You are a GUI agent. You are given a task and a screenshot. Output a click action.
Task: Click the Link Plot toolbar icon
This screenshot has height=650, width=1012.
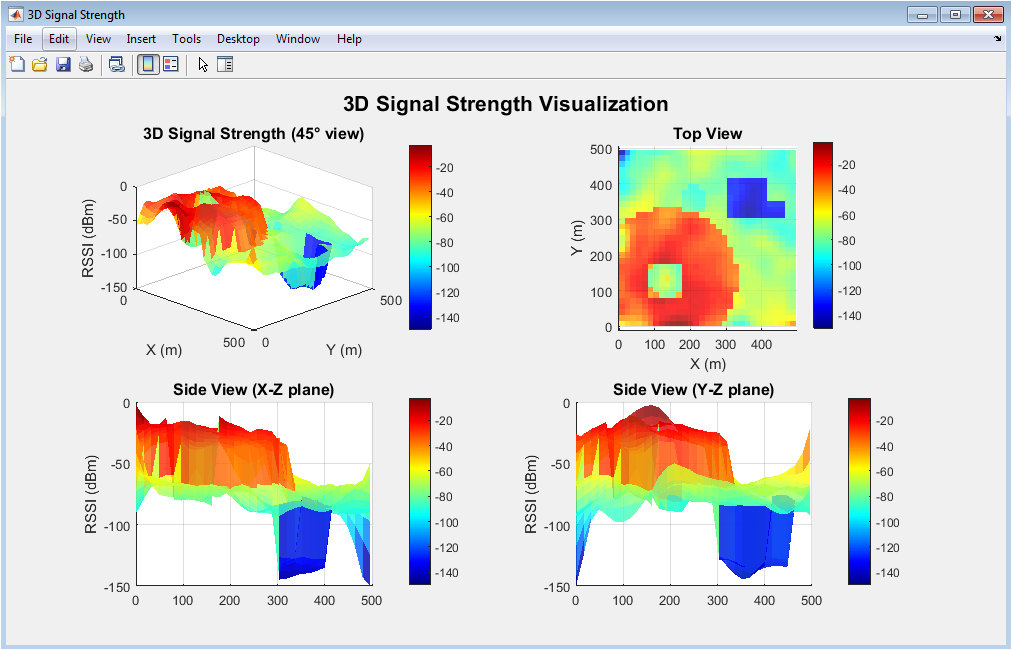(117, 65)
